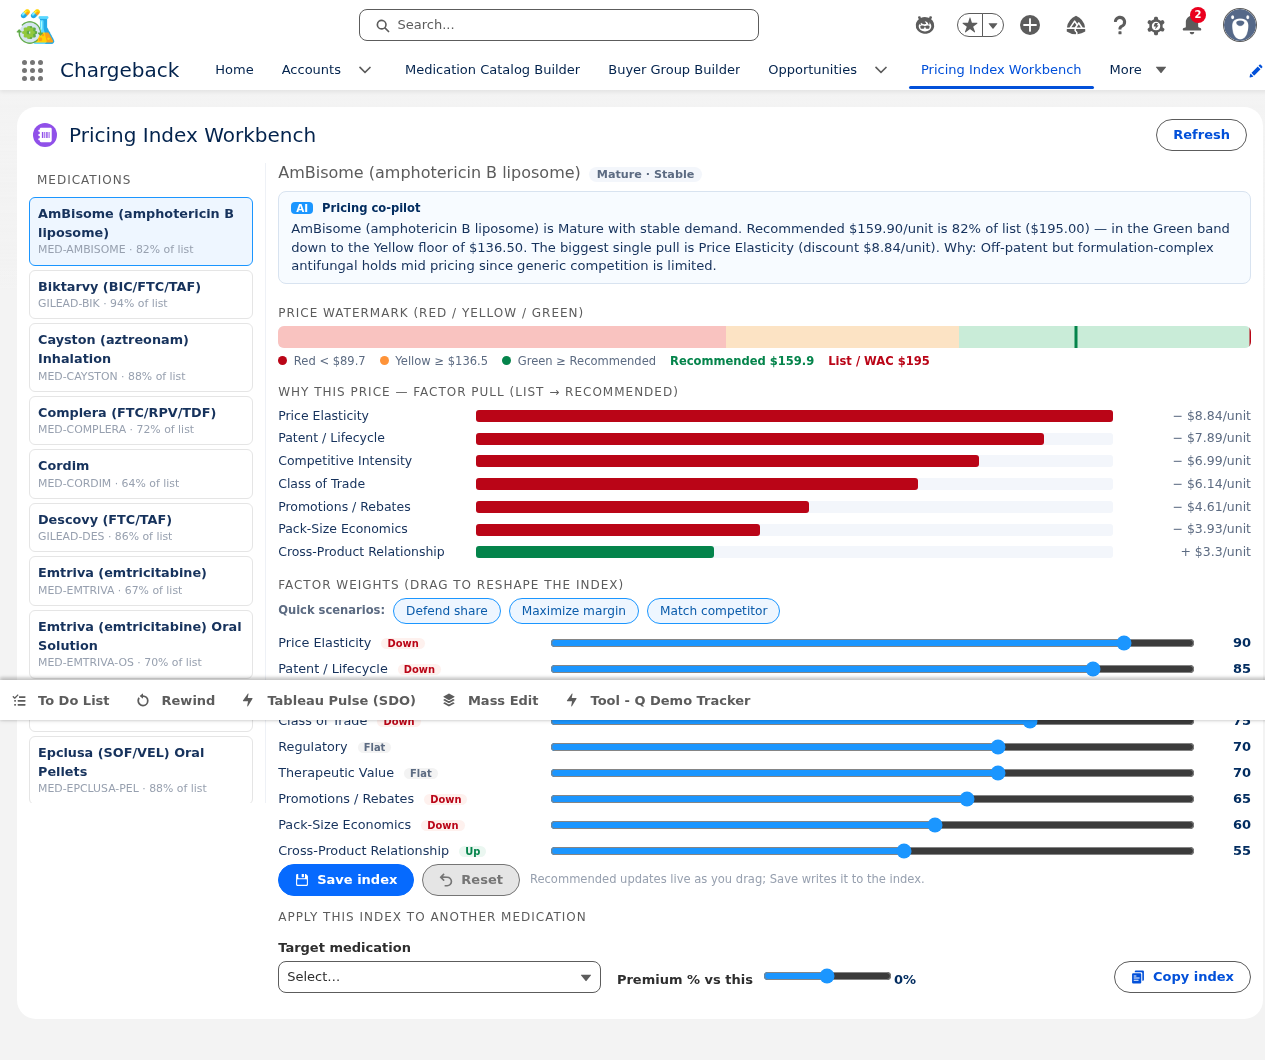
Task: Click the Save index button
Action: [346, 880]
